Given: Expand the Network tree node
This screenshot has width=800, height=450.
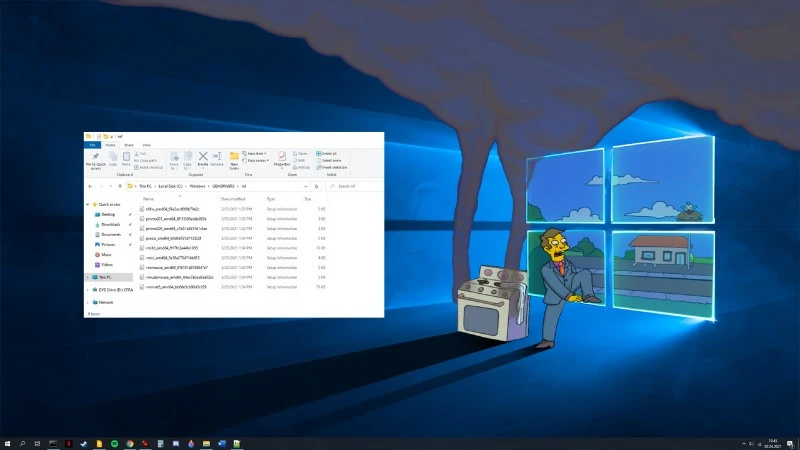Looking at the screenshot, I should 87,302.
